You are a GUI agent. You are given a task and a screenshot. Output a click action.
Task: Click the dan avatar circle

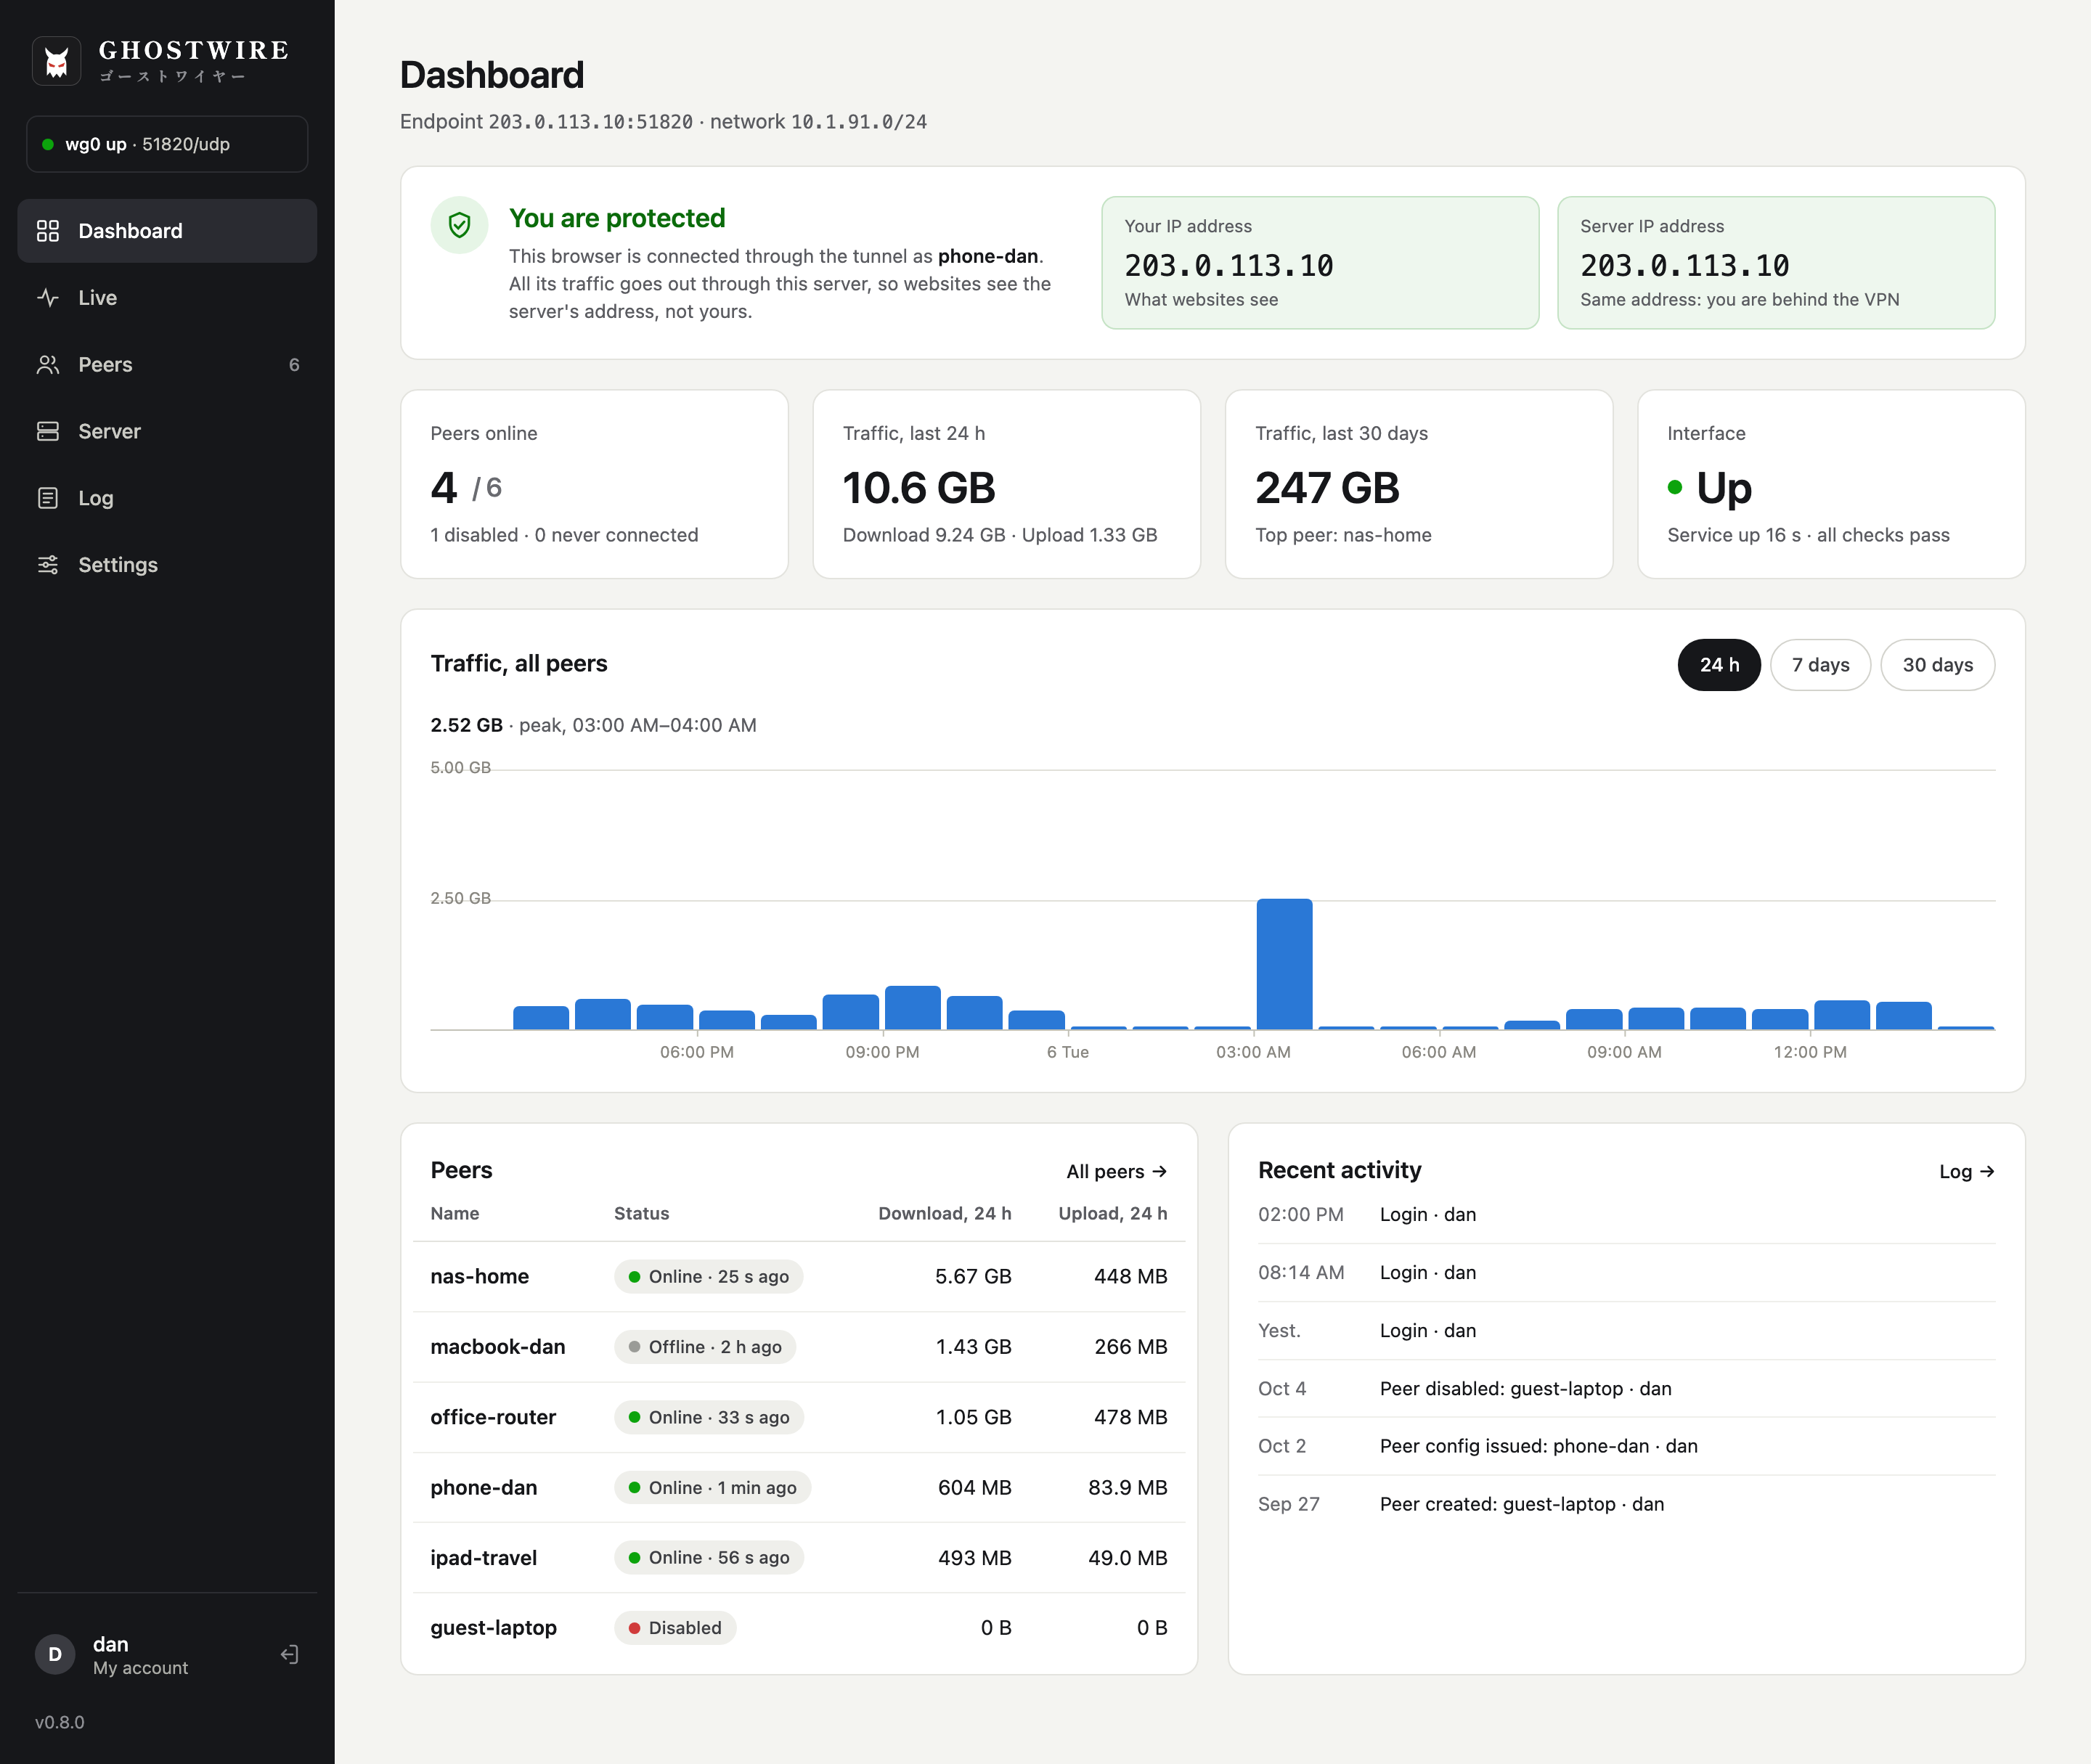coord(55,1654)
